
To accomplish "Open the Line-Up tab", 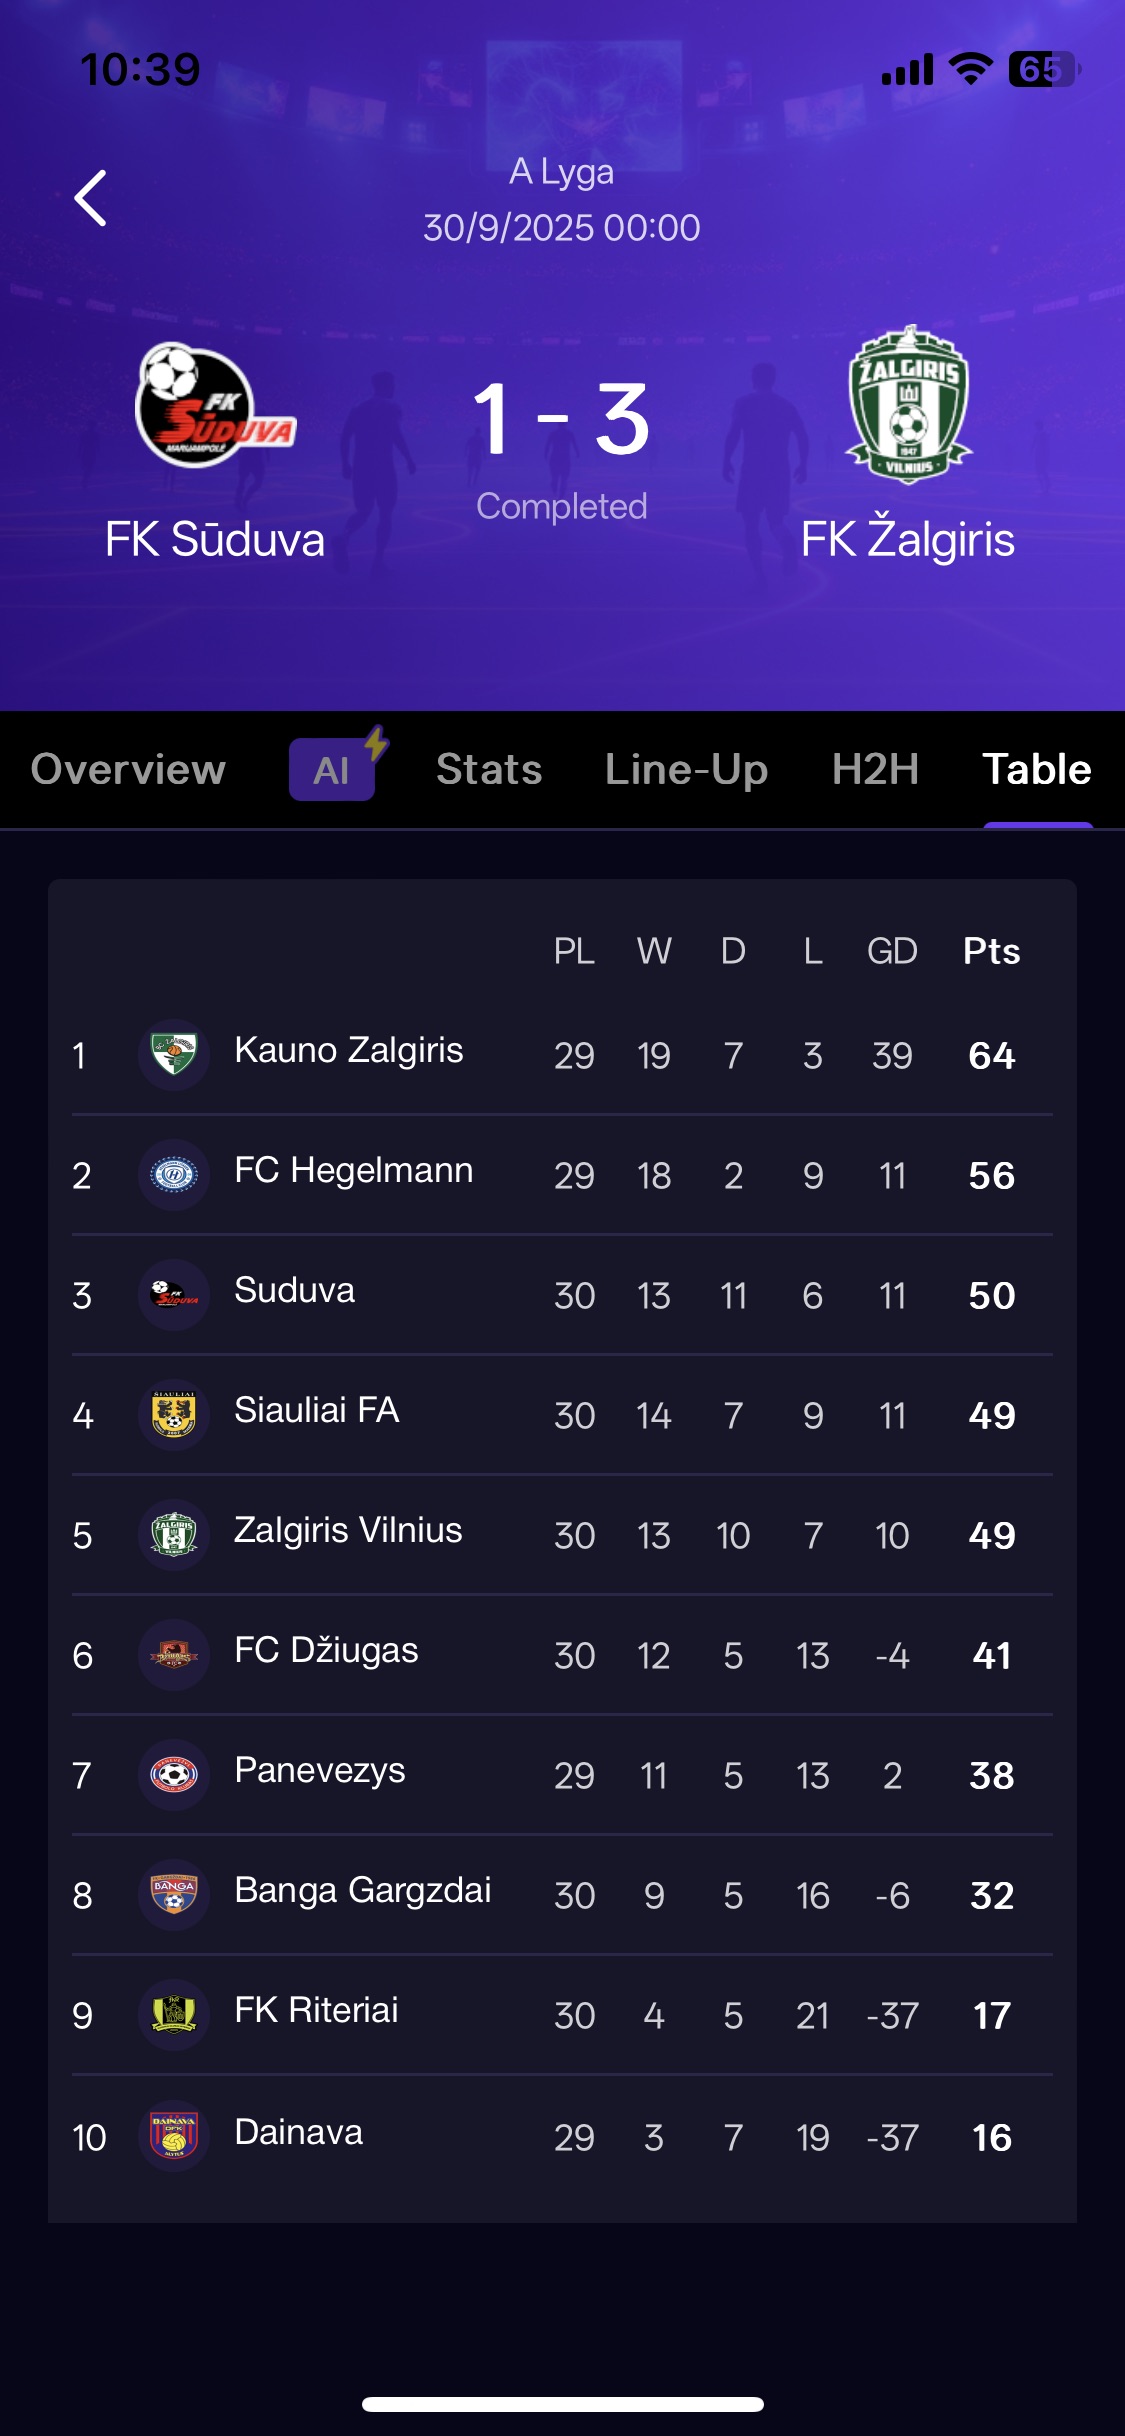I will (x=686, y=769).
